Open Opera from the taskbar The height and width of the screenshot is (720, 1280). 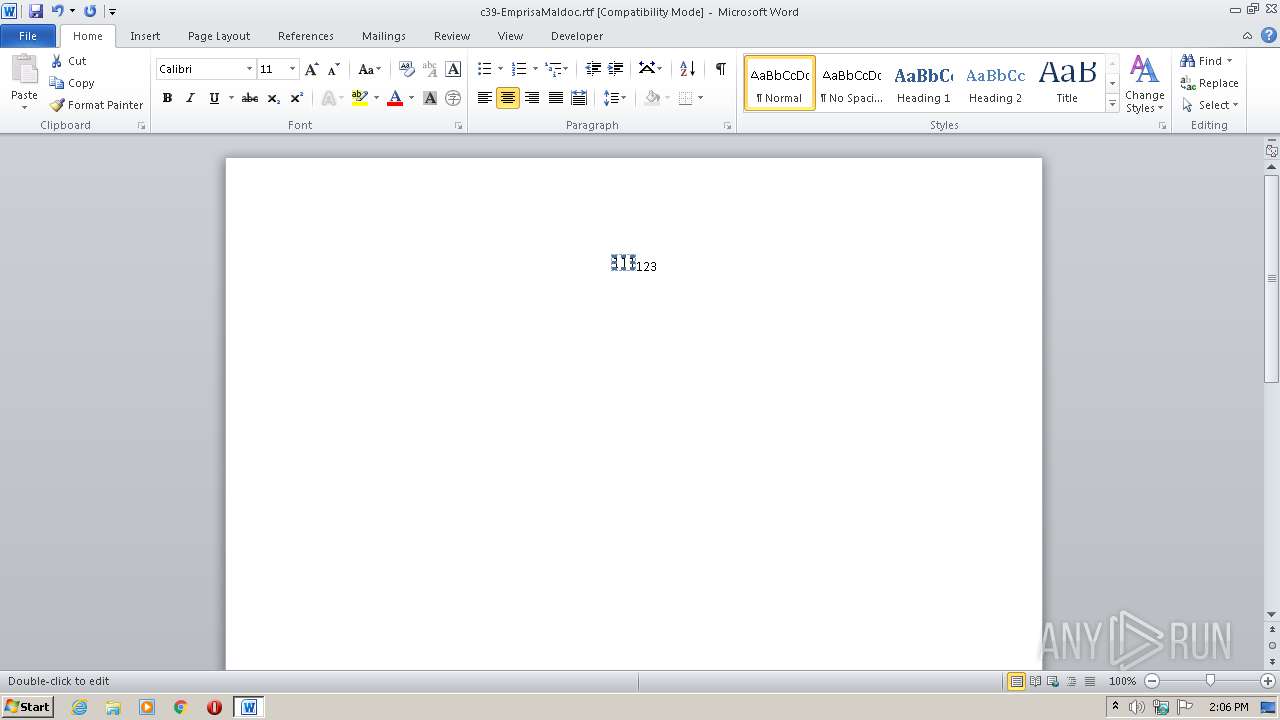tap(214, 707)
